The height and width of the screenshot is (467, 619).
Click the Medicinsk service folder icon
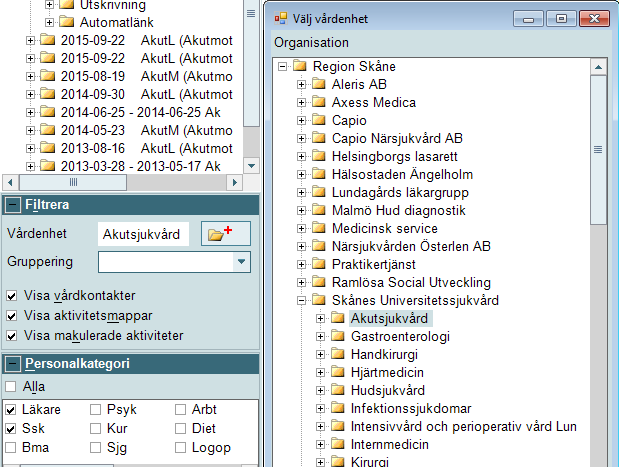pos(319,228)
